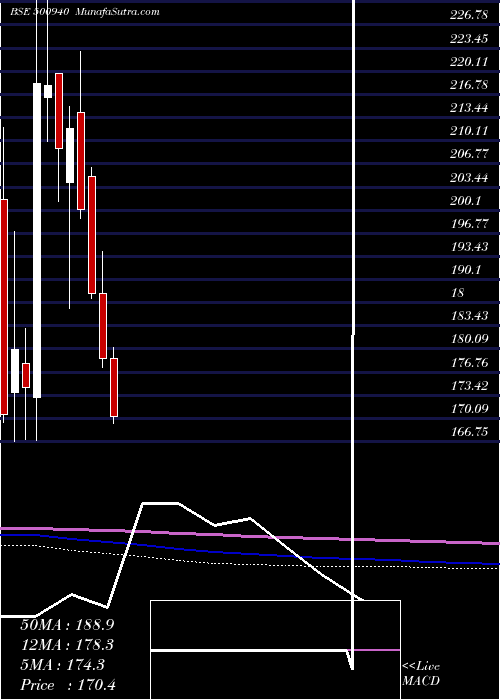This screenshot has width=500, height=700.
Task: Select the 176.76 price axis label
Action: 469,362
